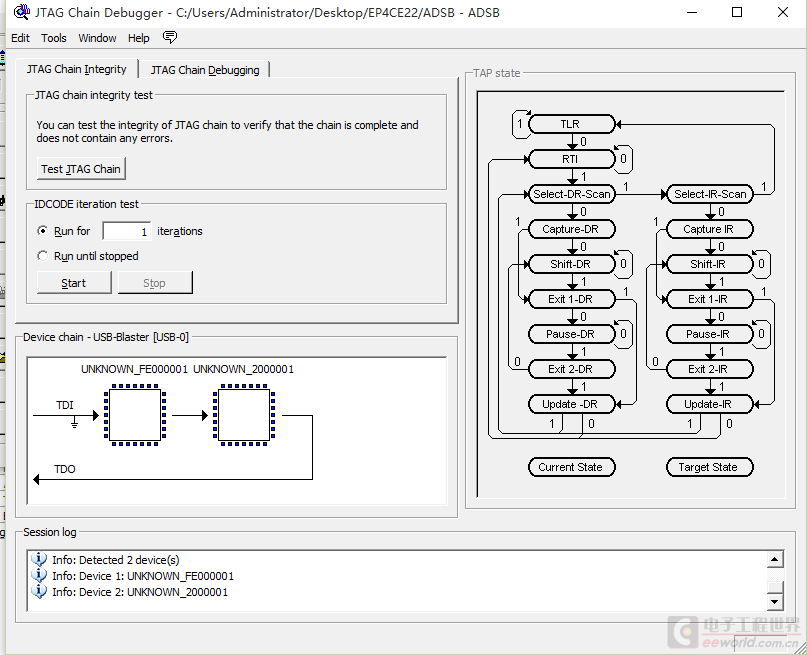Select the first device chip UNKNOWN_FE000001
807x655 pixels.
point(135,415)
